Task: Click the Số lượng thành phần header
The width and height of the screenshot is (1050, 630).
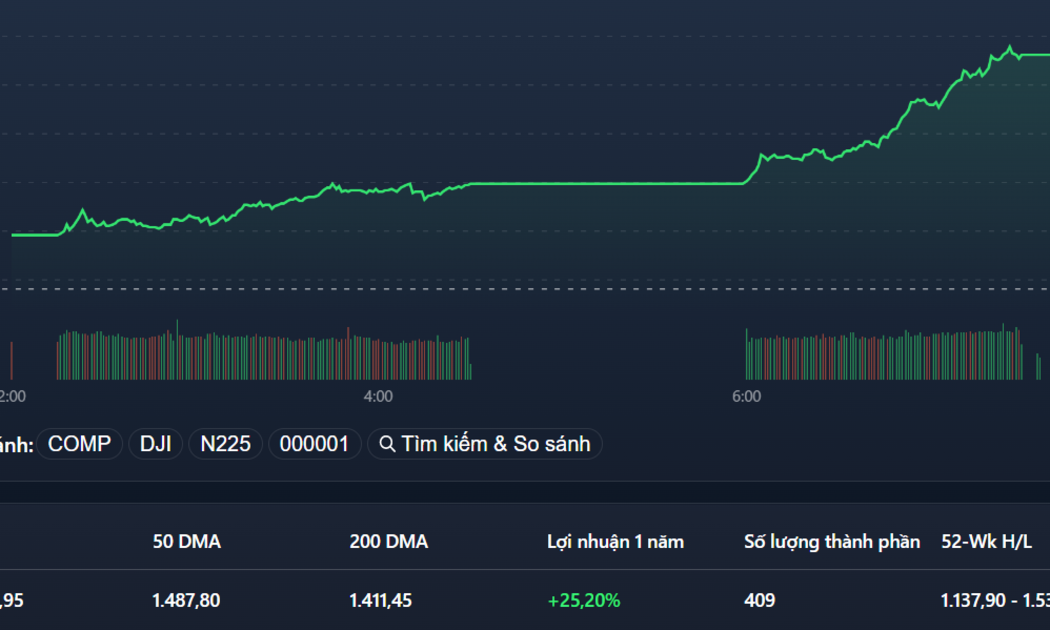Action: [832, 542]
